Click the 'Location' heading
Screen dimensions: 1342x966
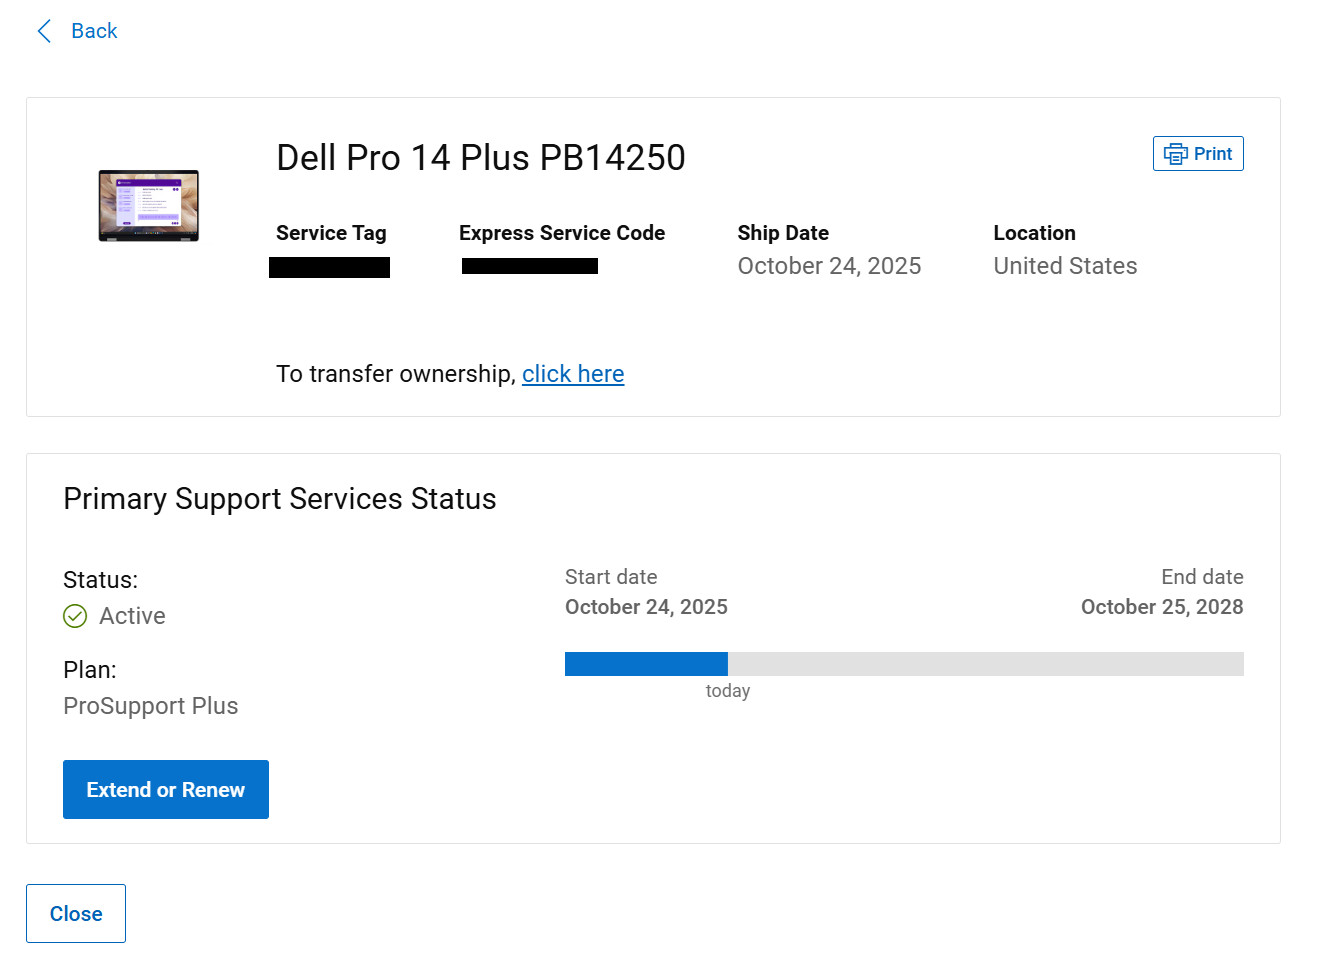click(x=1035, y=233)
